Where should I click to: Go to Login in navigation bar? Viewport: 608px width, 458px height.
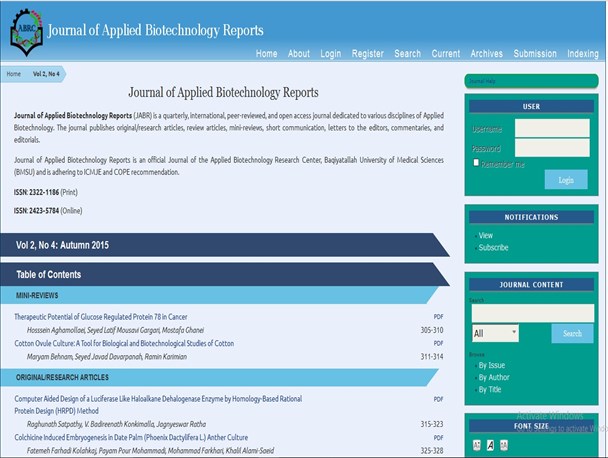click(330, 54)
